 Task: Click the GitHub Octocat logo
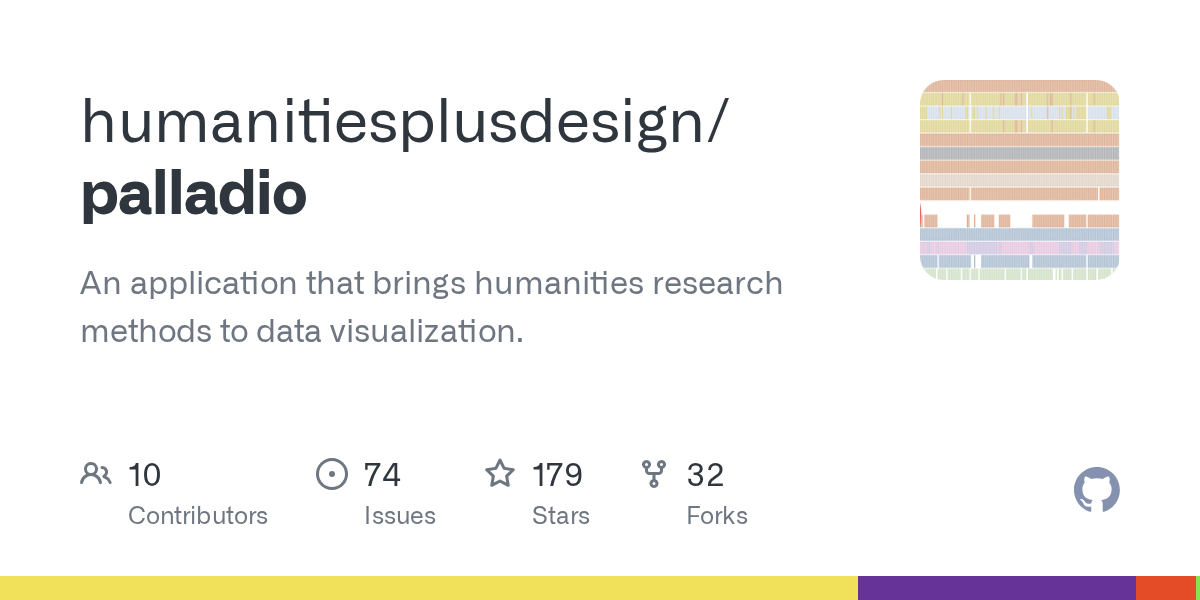pyautogui.click(x=1096, y=491)
